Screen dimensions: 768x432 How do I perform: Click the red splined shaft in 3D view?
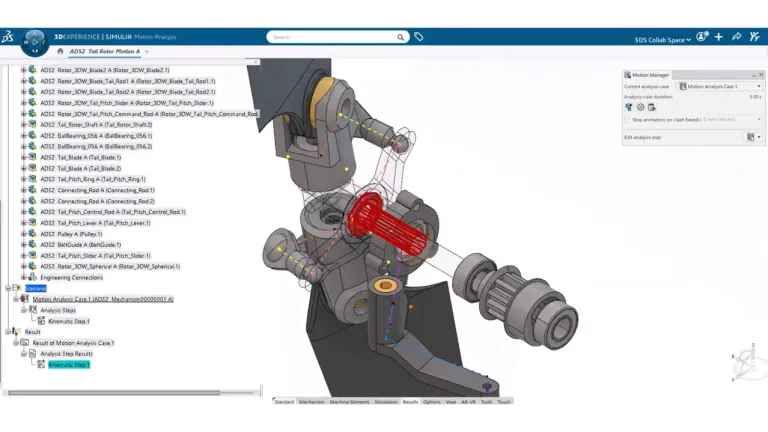pyautogui.click(x=387, y=223)
